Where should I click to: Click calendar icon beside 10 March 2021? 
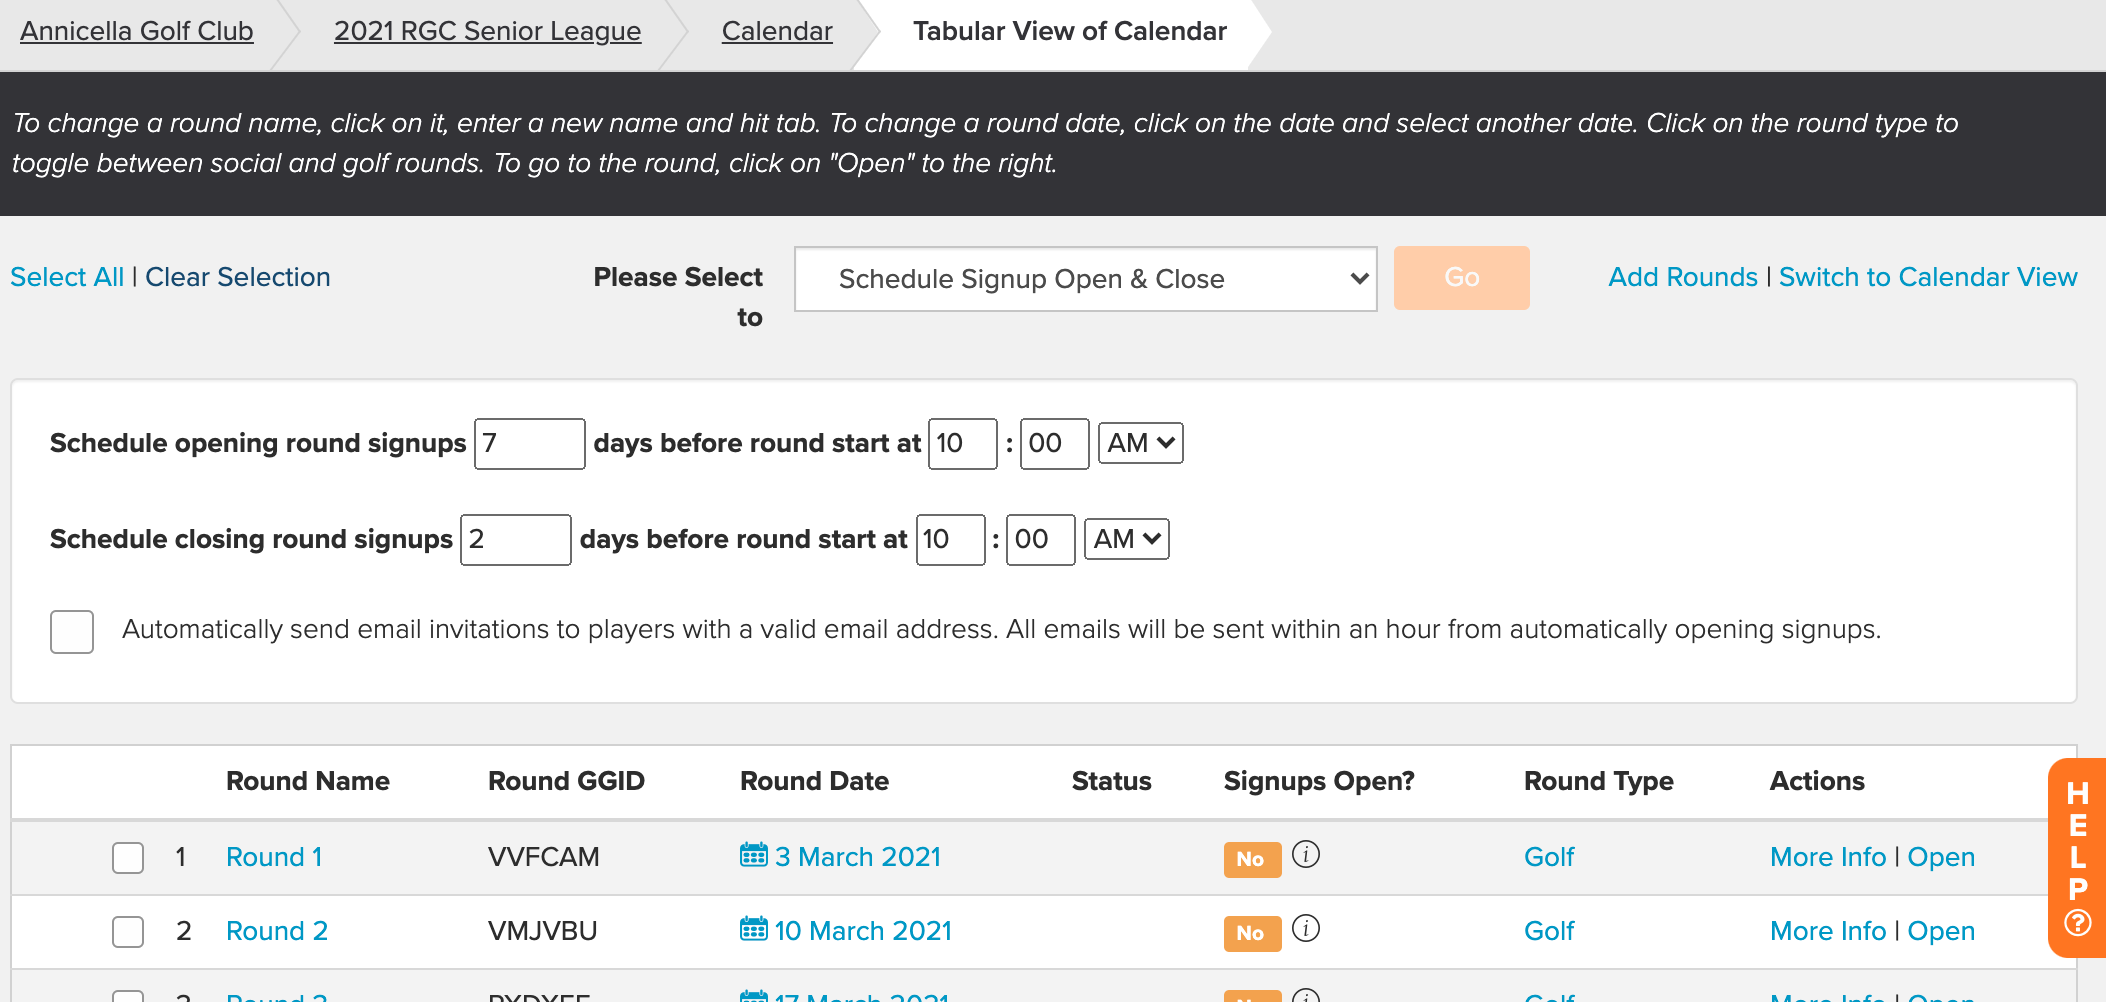[753, 929]
